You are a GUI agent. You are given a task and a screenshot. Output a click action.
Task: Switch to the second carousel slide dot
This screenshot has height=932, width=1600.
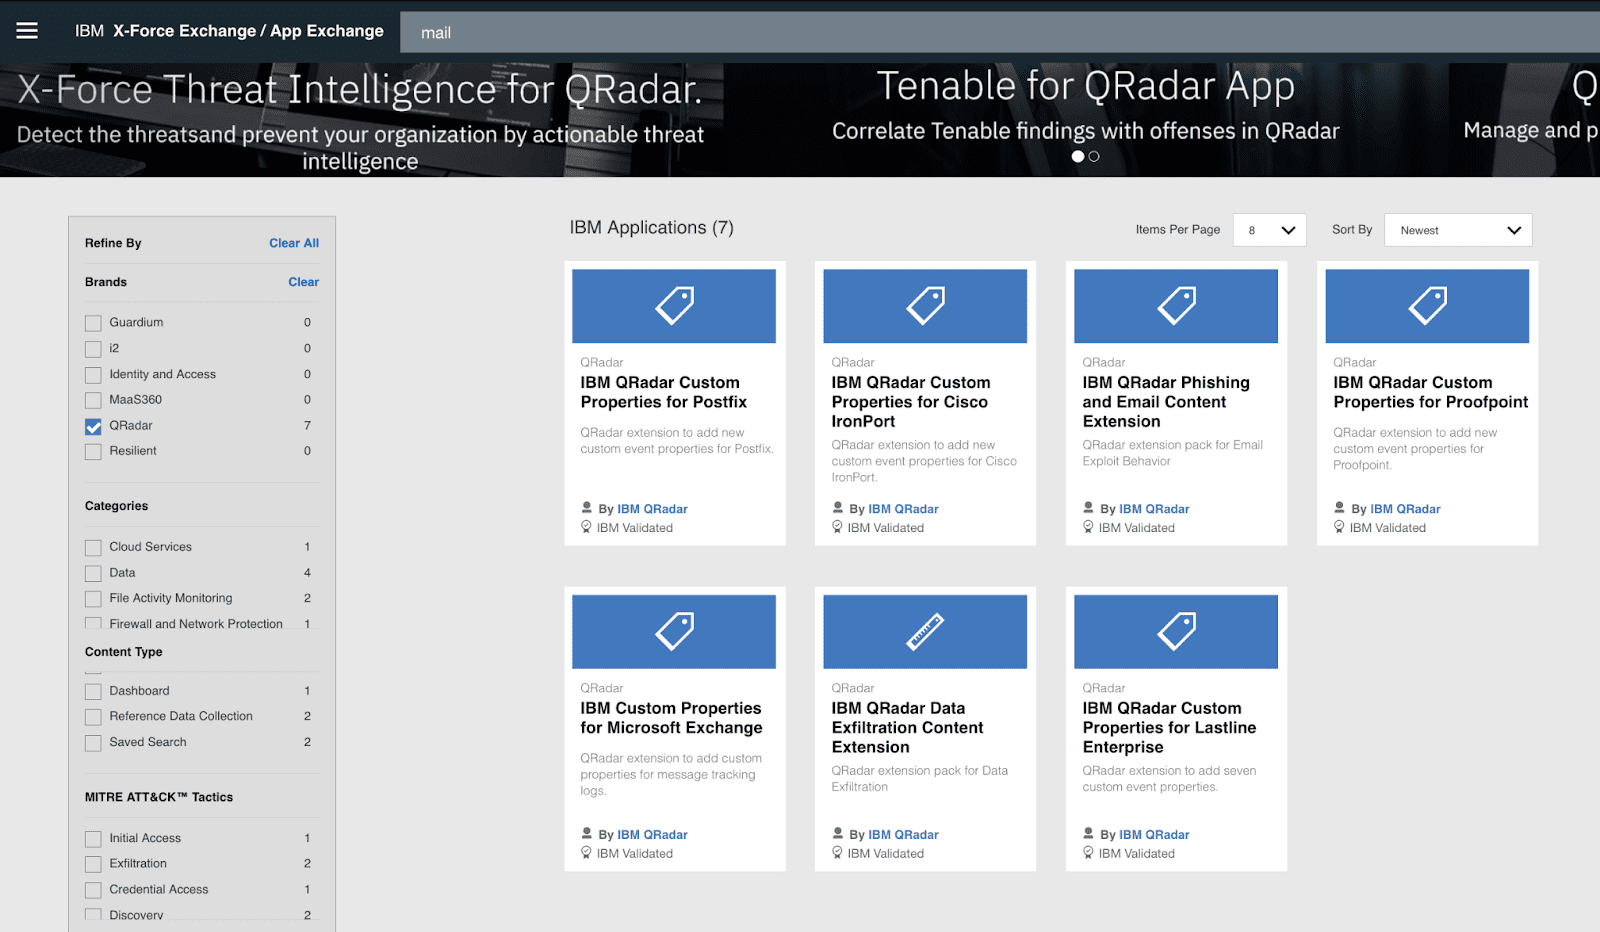pos(1094,156)
